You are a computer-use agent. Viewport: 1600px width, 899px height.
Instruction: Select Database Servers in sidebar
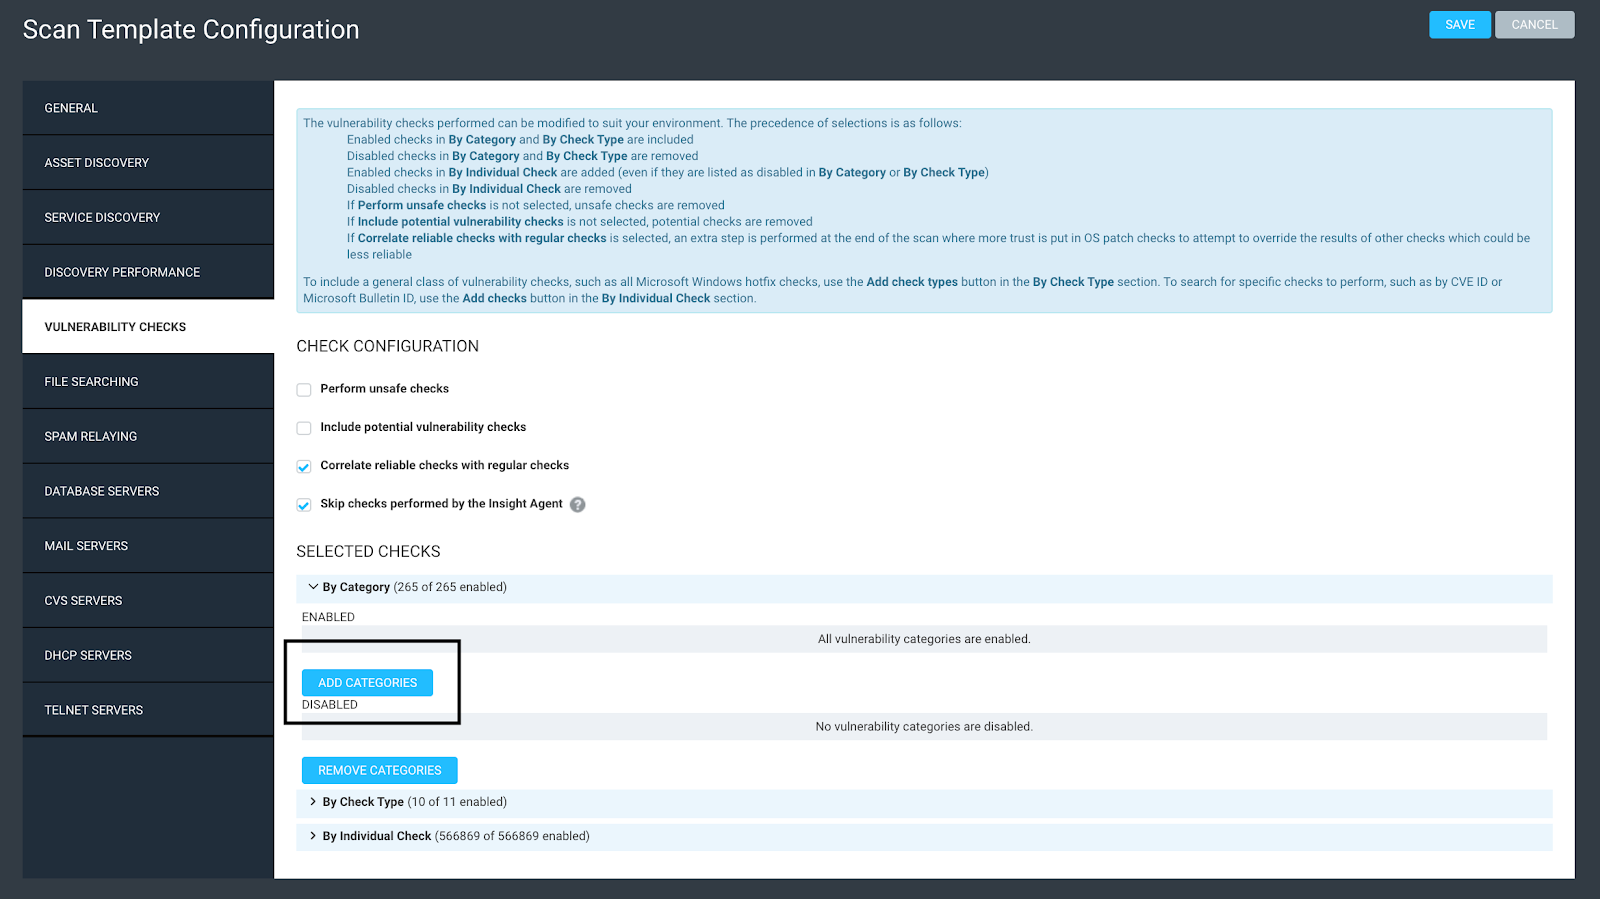(148, 491)
